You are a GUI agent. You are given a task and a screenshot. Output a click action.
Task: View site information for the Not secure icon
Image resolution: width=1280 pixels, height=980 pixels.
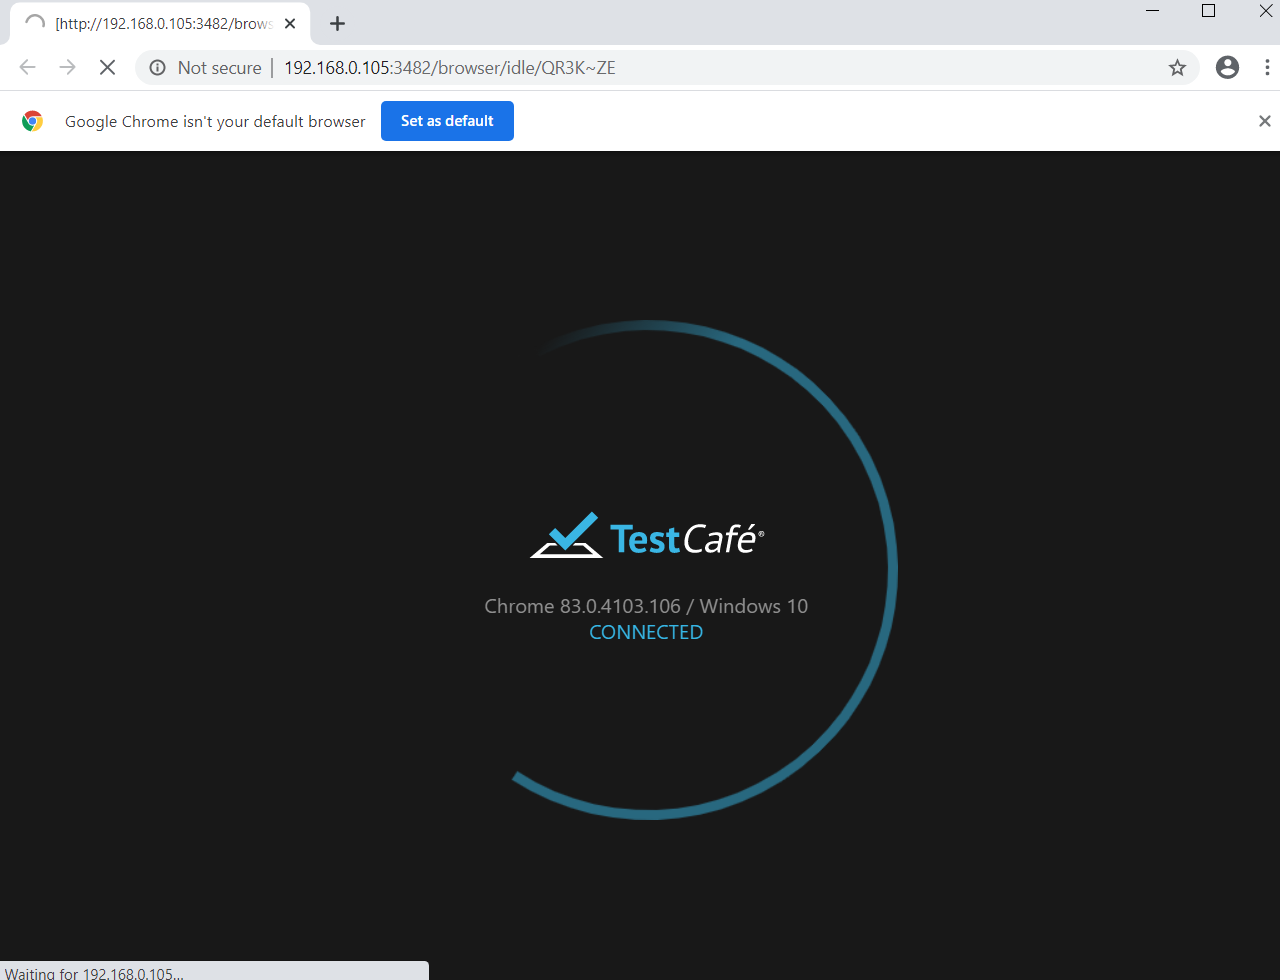click(x=157, y=68)
